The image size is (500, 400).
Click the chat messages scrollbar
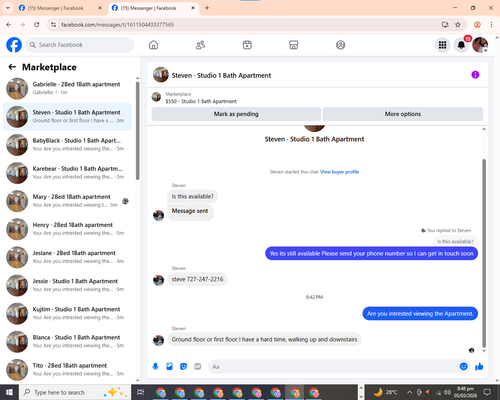(484, 253)
